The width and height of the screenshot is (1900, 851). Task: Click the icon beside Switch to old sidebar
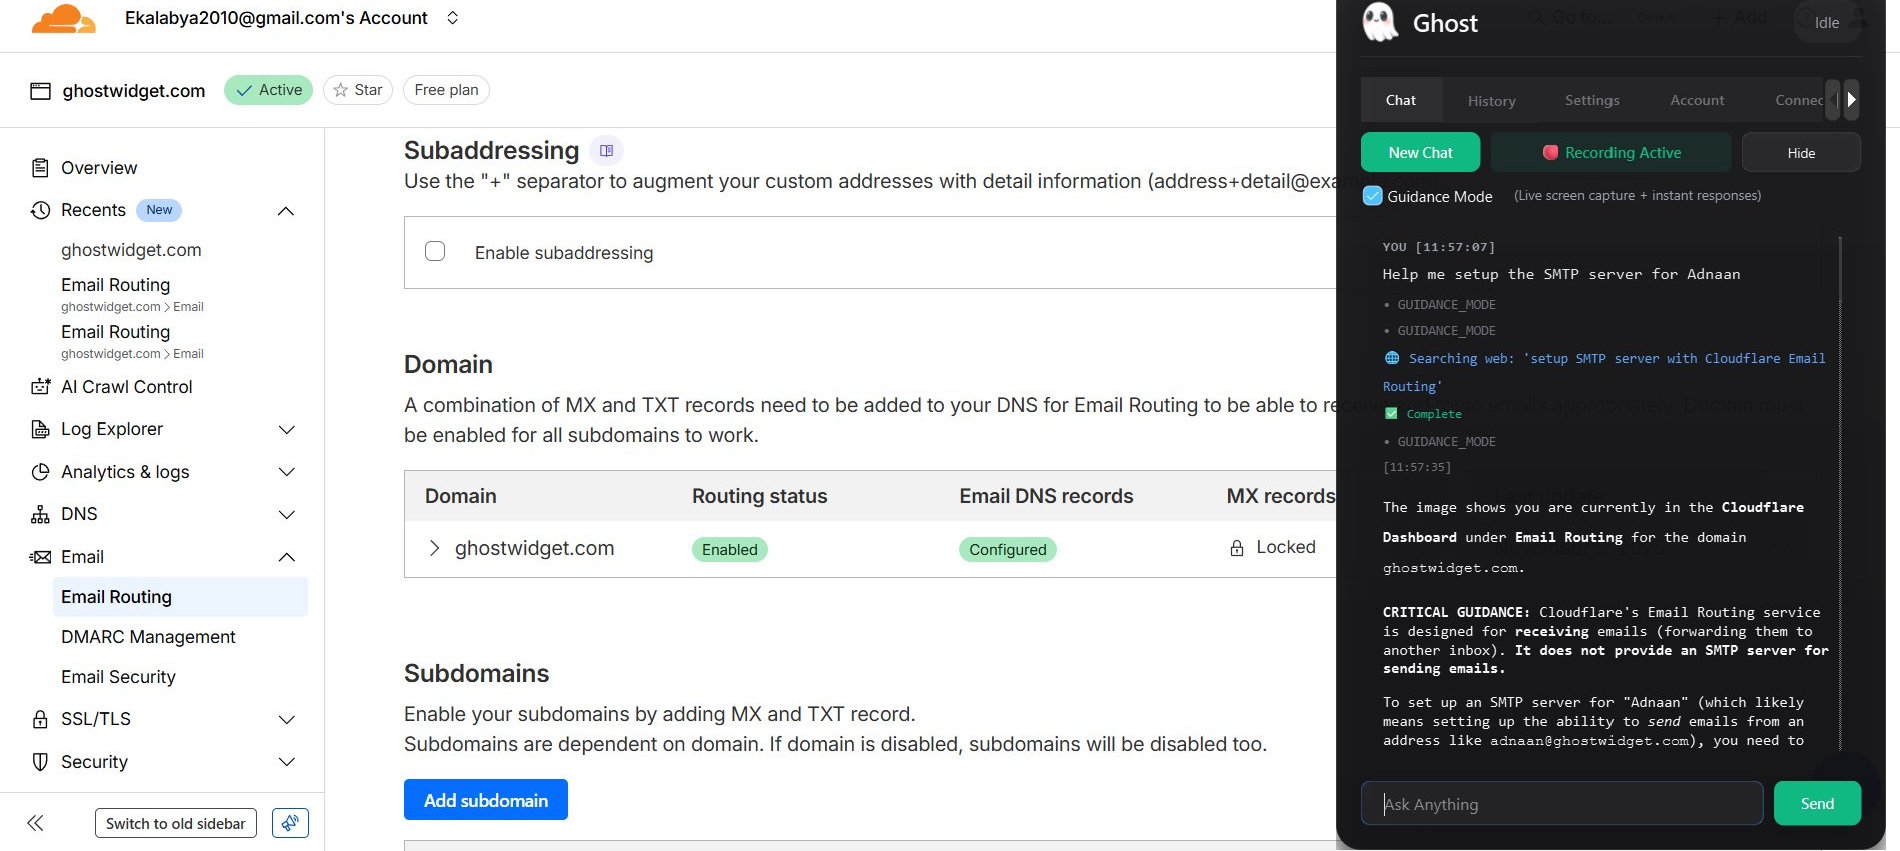coord(290,823)
